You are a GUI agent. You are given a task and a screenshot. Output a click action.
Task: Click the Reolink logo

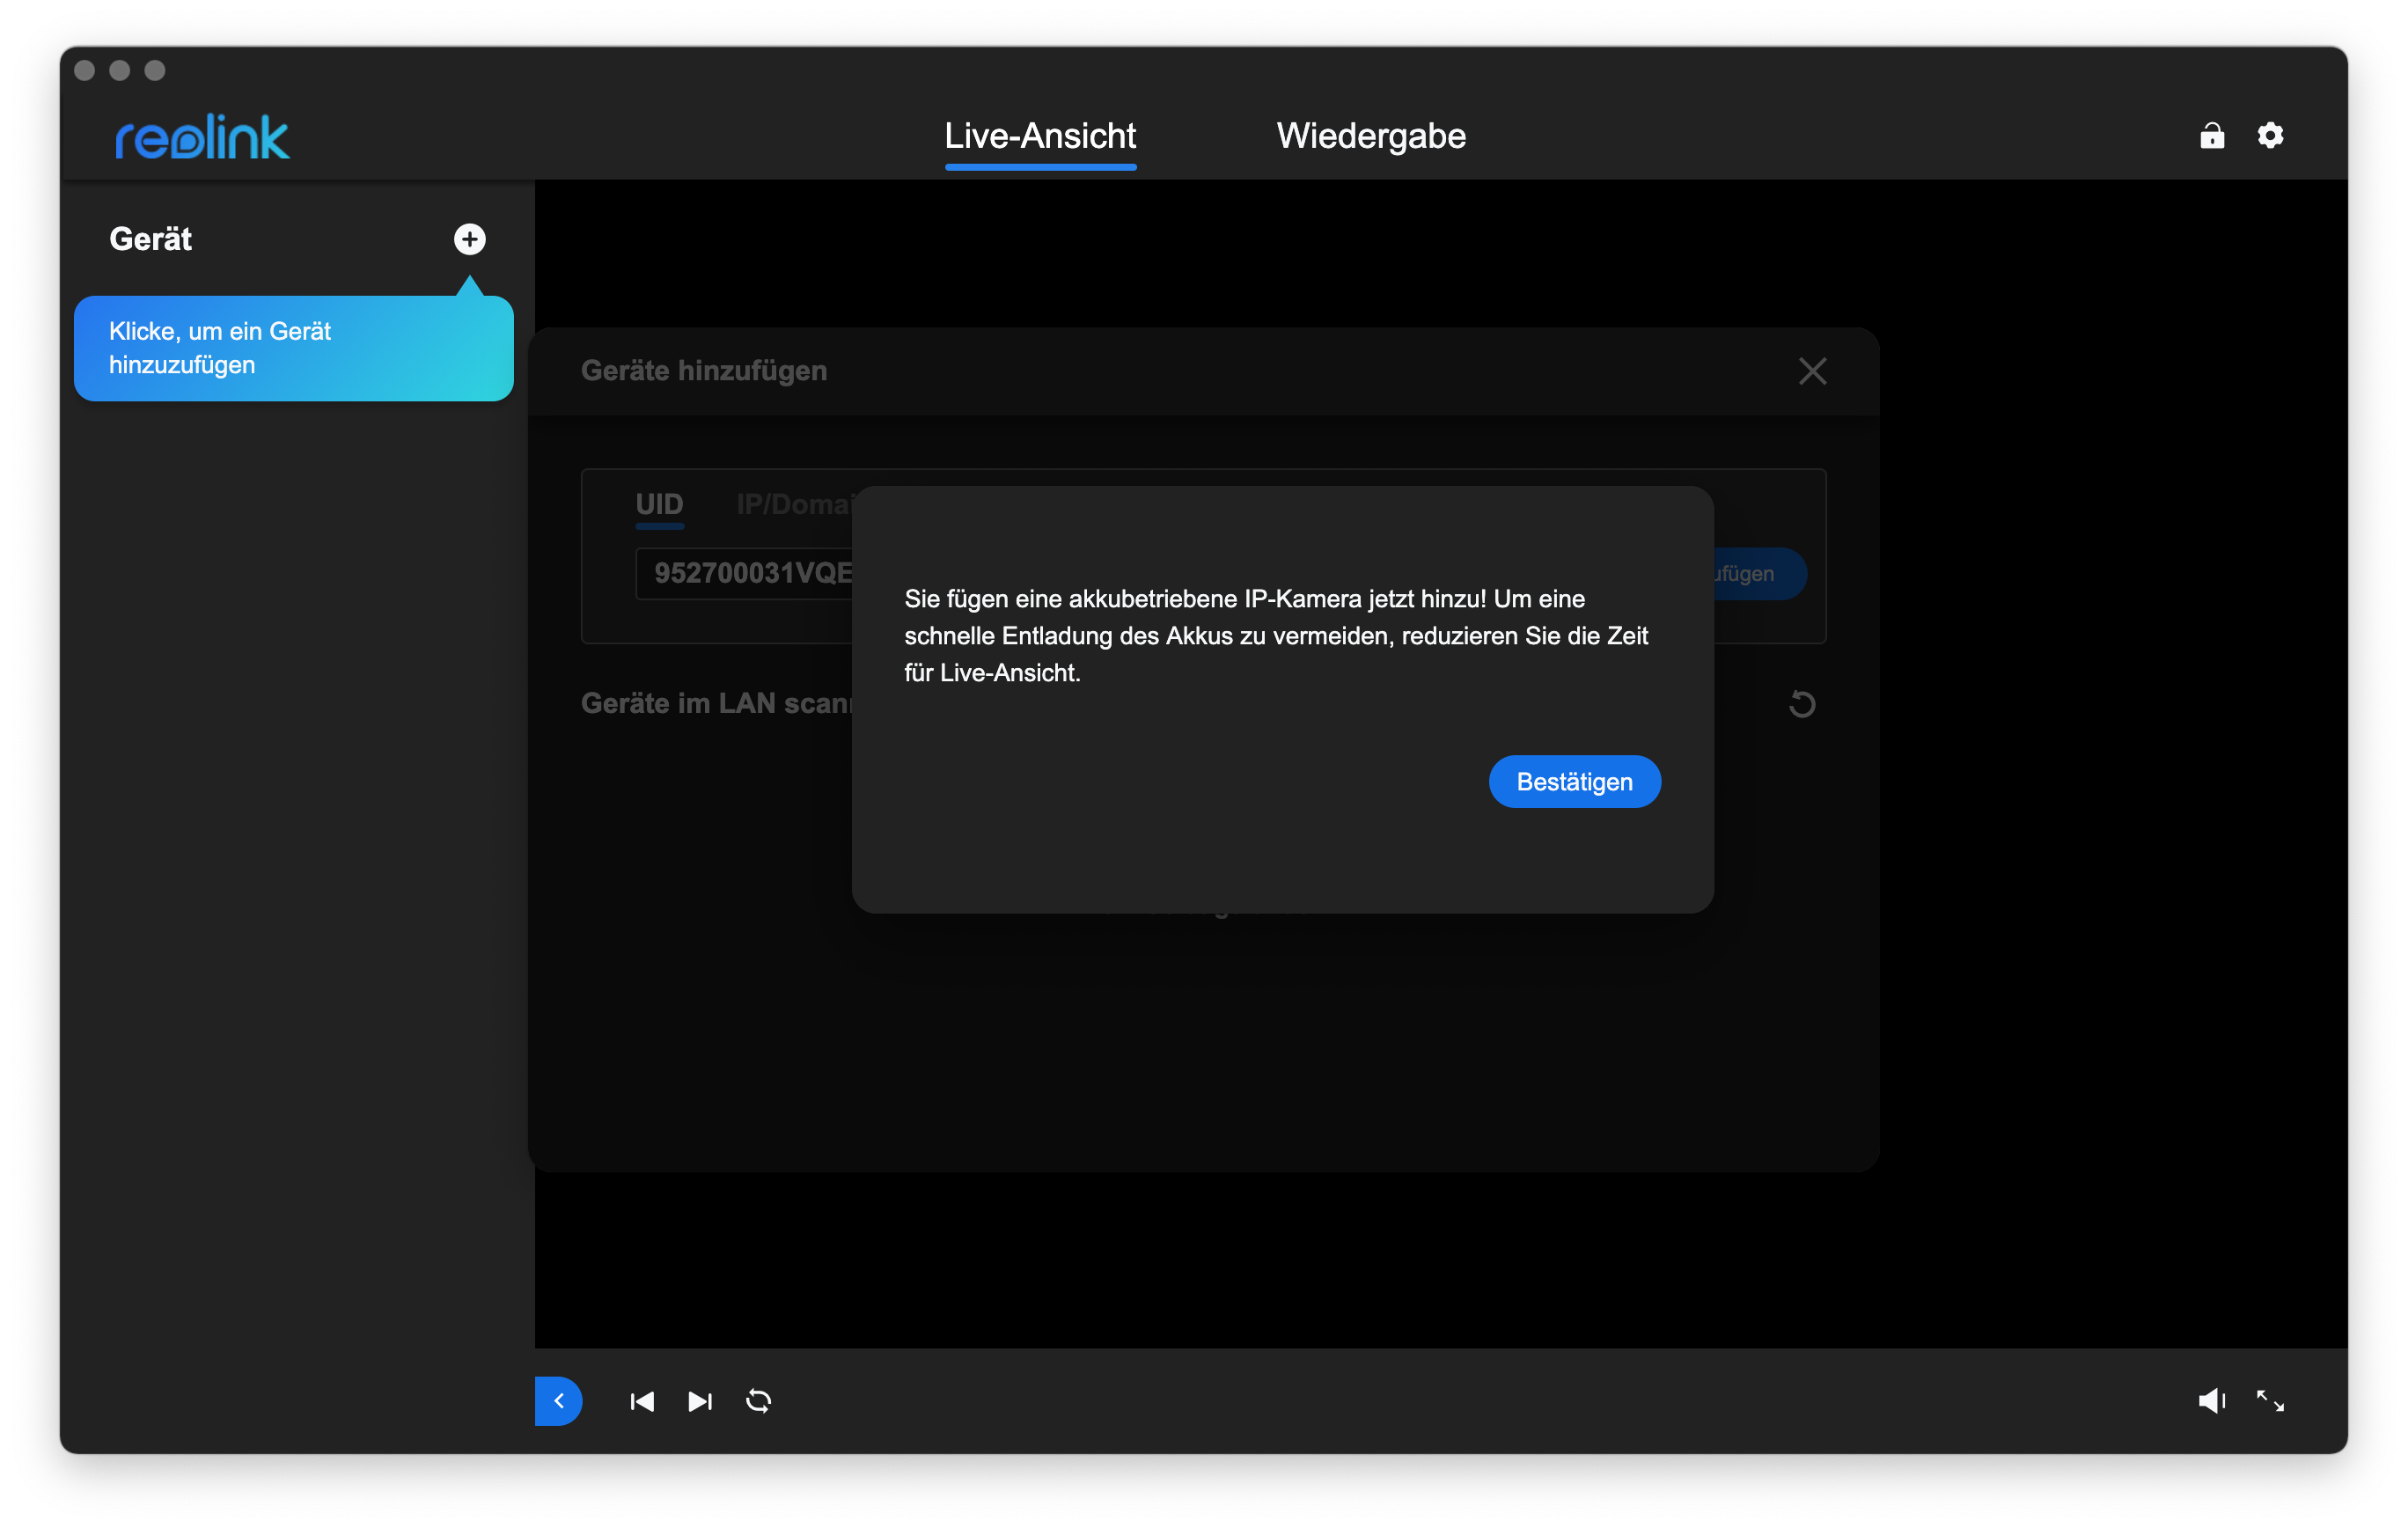pos(202,137)
